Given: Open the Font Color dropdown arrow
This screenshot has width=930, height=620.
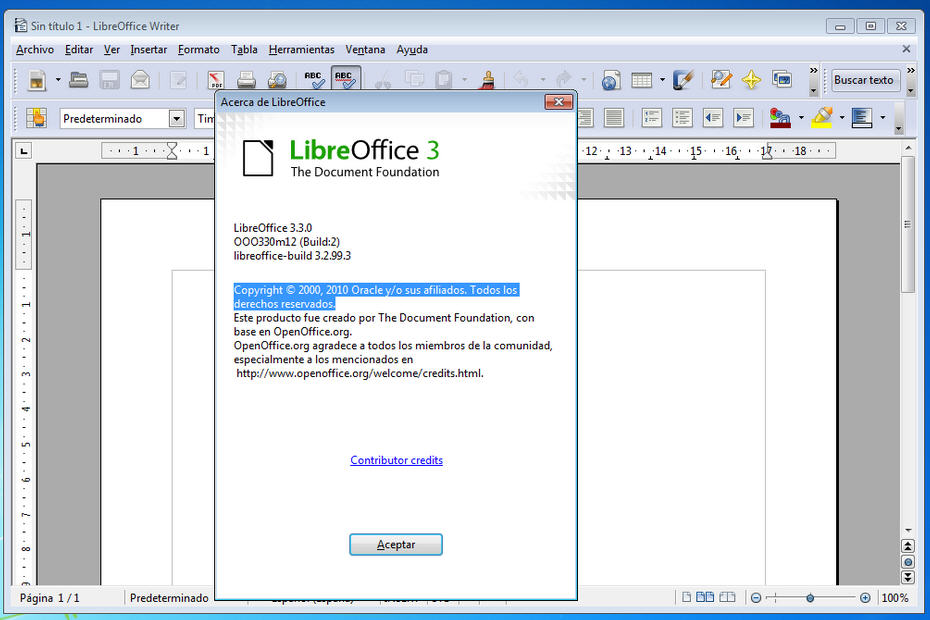Looking at the screenshot, I should coord(801,118).
